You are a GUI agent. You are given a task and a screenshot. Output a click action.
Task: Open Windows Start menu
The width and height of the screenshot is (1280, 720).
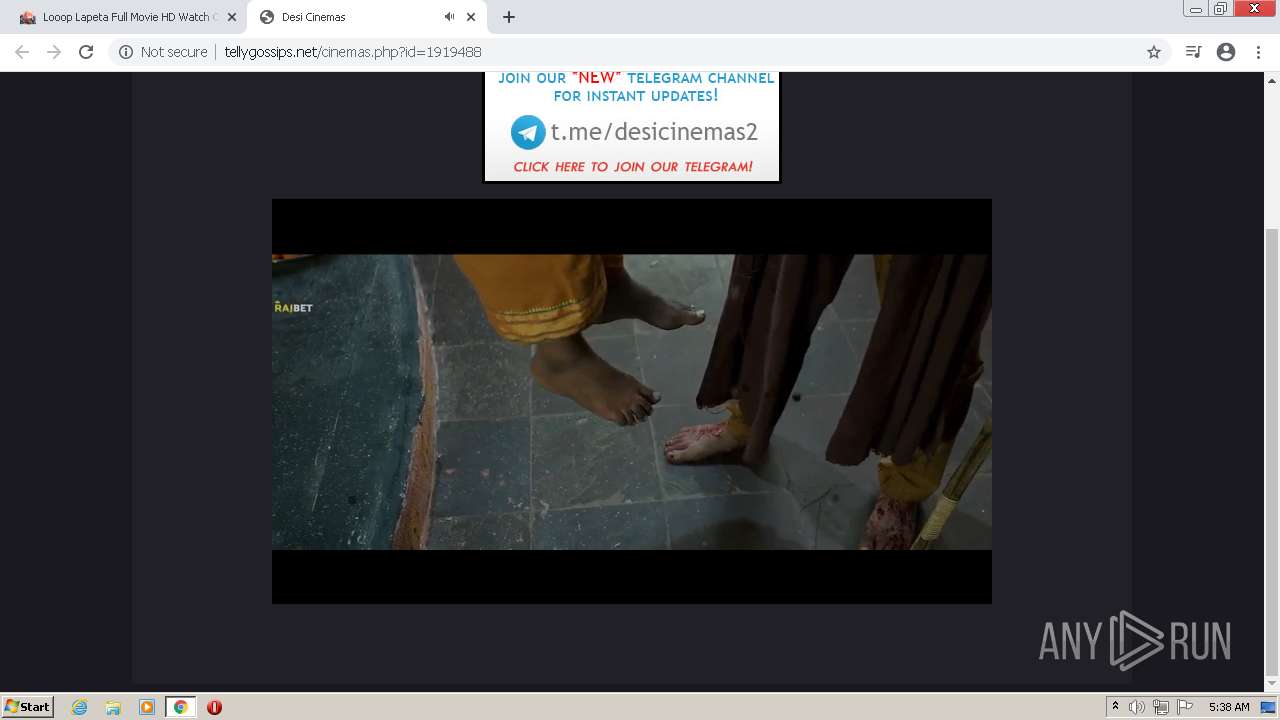click(27, 707)
